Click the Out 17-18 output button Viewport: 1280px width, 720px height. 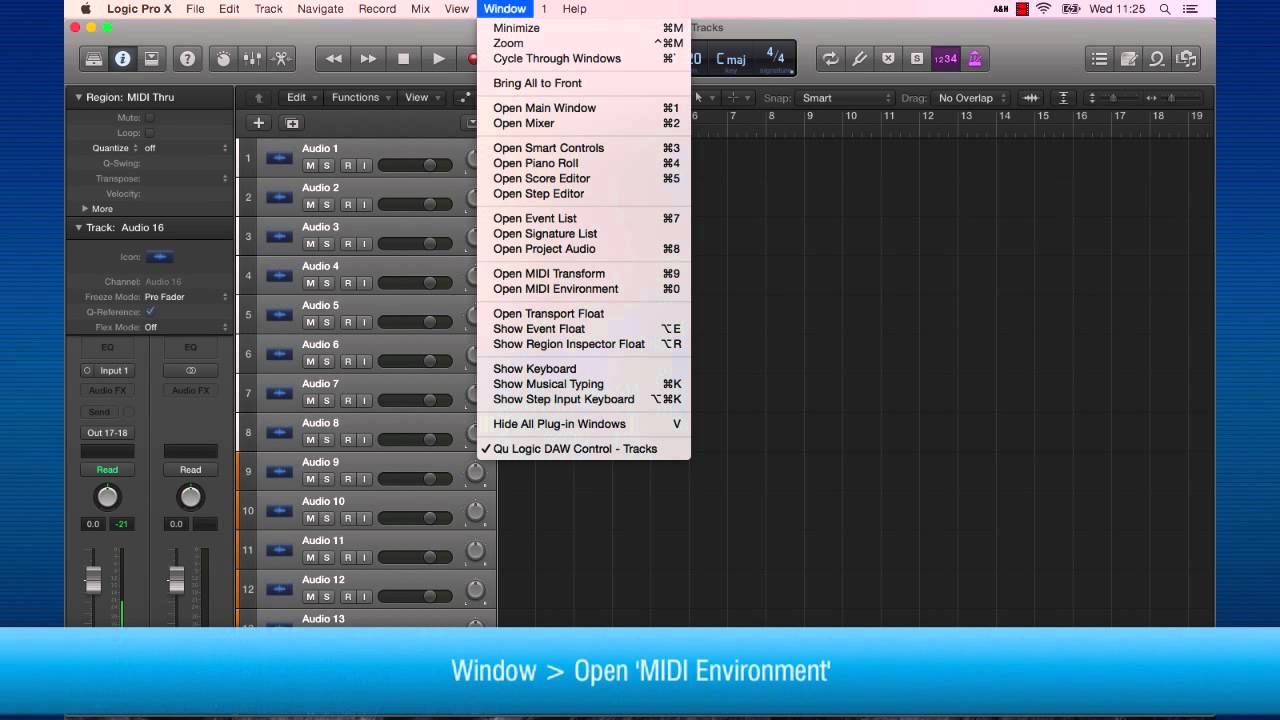pos(107,433)
